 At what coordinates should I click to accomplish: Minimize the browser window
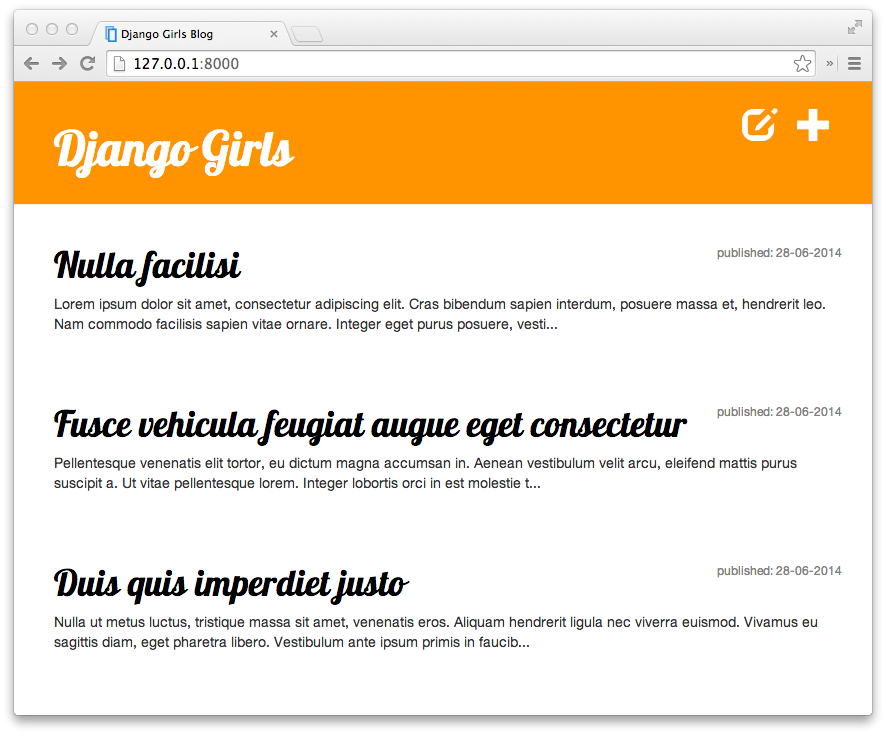tap(52, 30)
